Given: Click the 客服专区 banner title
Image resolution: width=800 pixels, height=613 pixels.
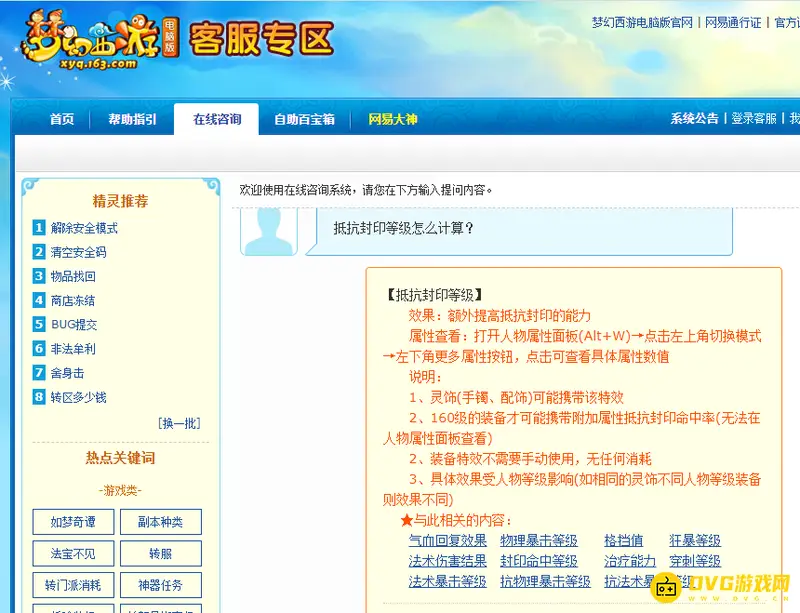Looking at the screenshot, I should tap(261, 39).
